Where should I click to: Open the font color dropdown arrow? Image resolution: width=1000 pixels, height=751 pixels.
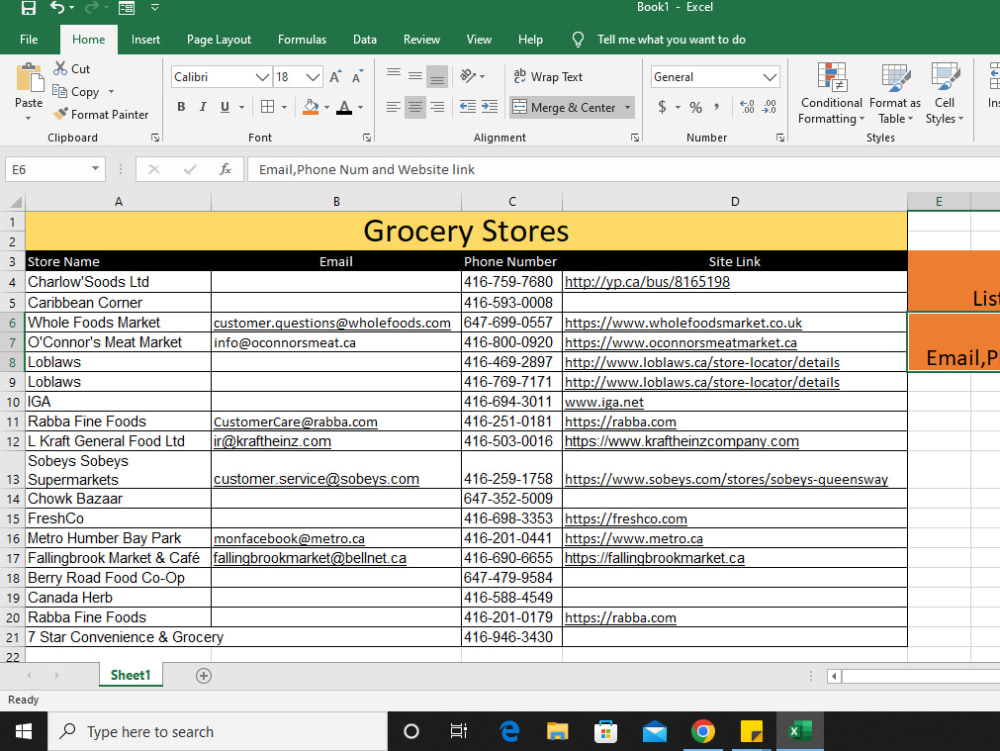point(360,107)
